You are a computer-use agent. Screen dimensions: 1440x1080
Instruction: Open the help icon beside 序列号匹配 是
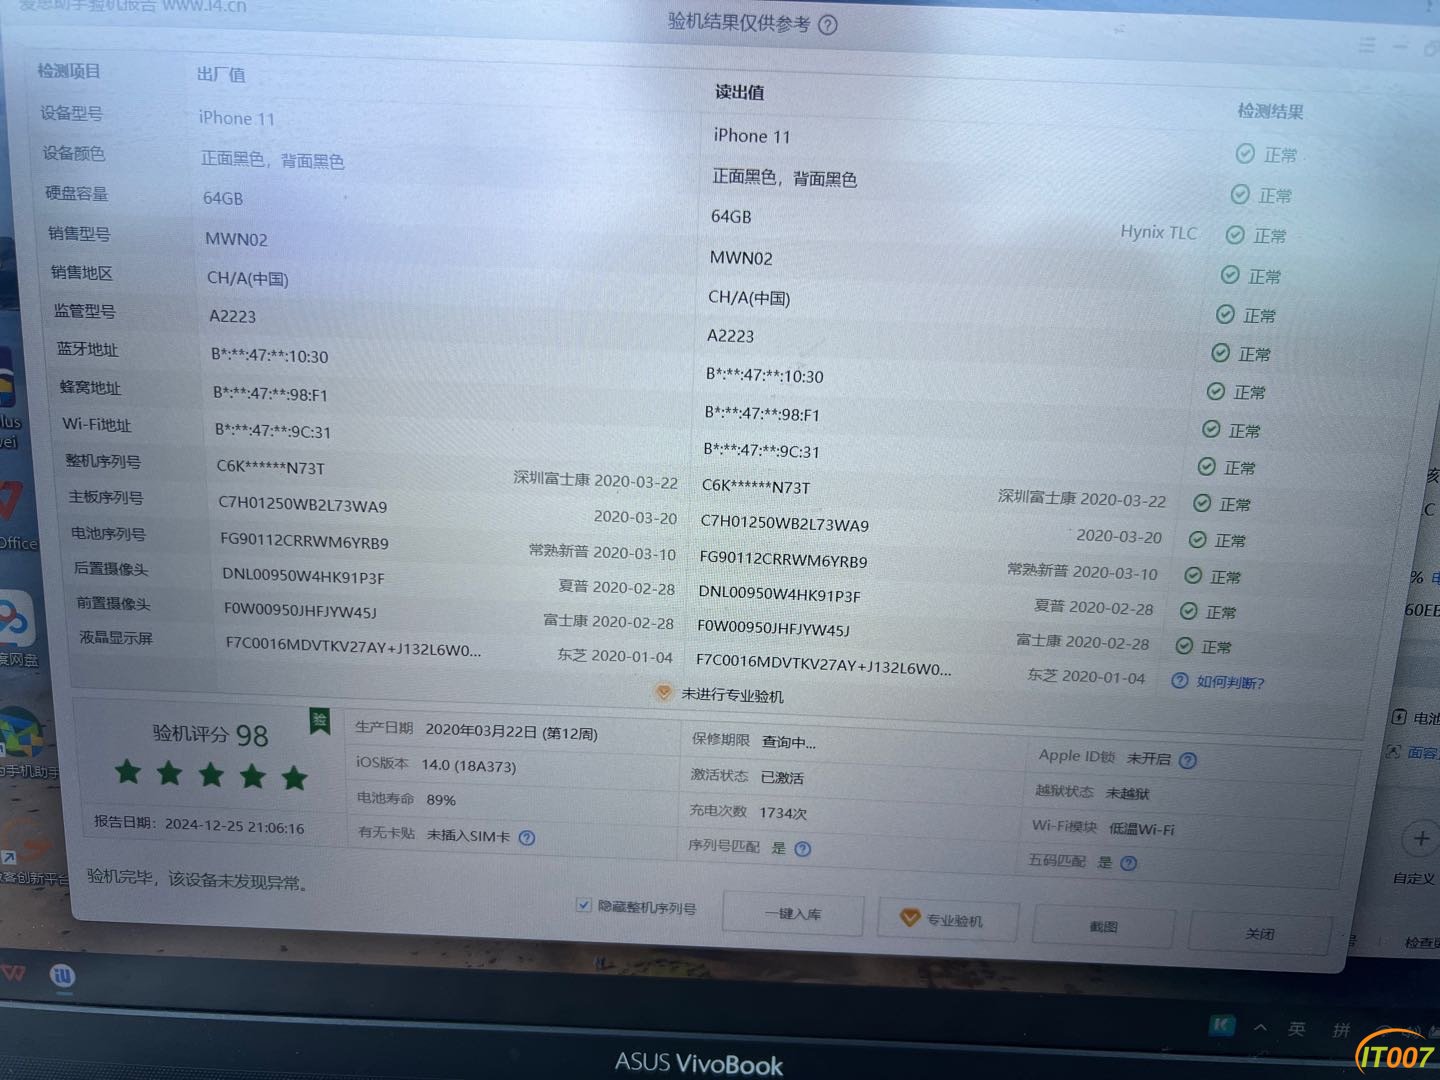point(802,849)
